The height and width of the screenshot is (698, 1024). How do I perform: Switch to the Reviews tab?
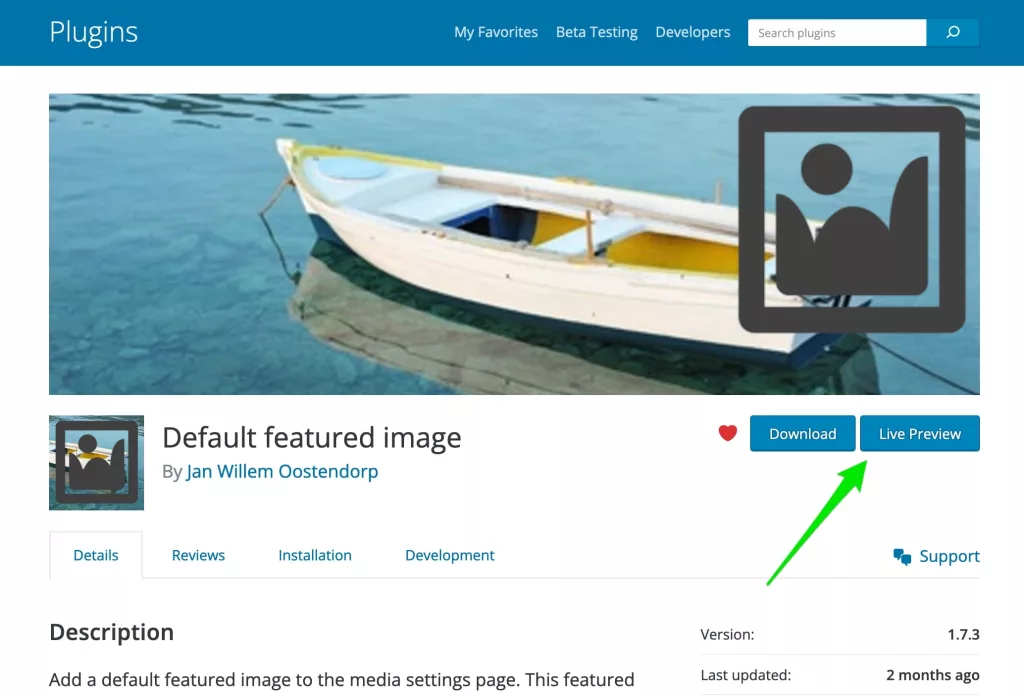click(198, 555)
